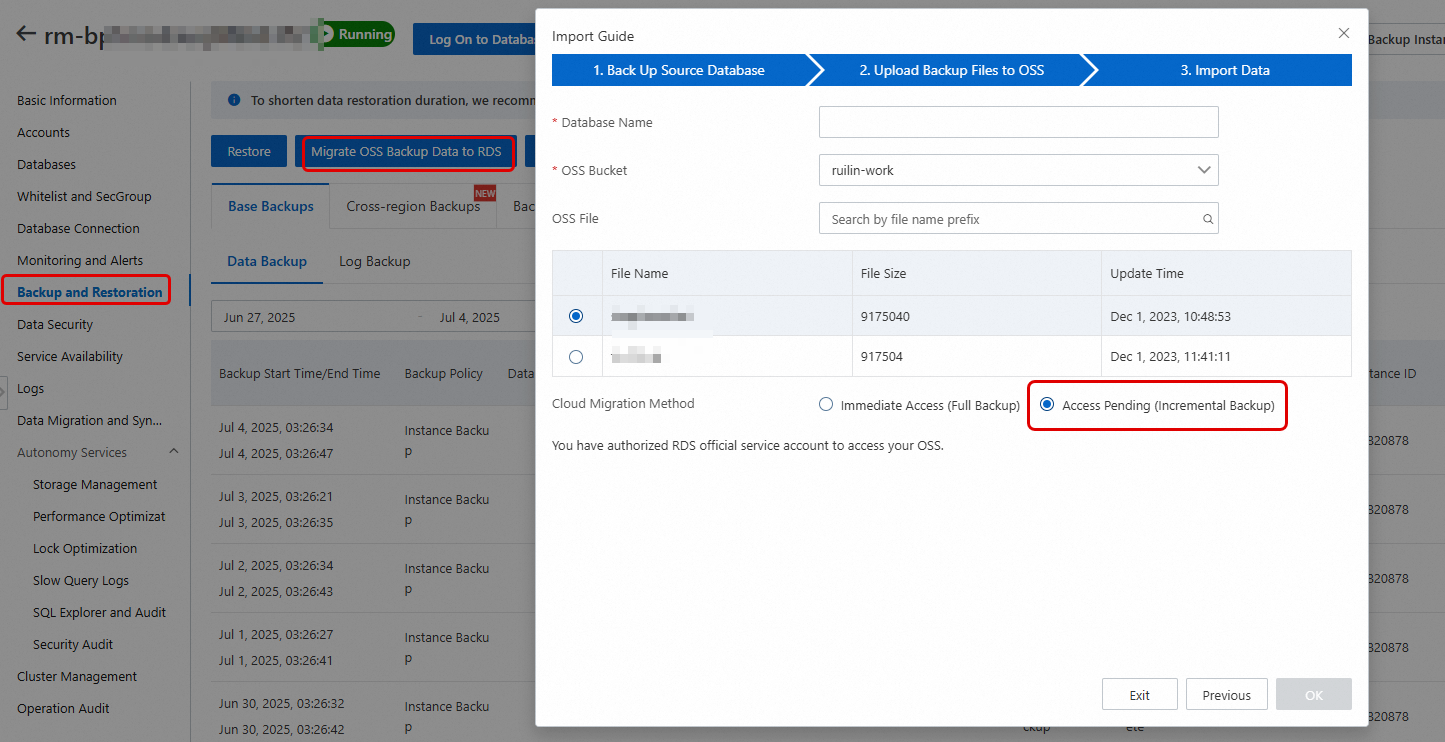
Task: Select the file with size 917504
Action: [x=576, y=356]
